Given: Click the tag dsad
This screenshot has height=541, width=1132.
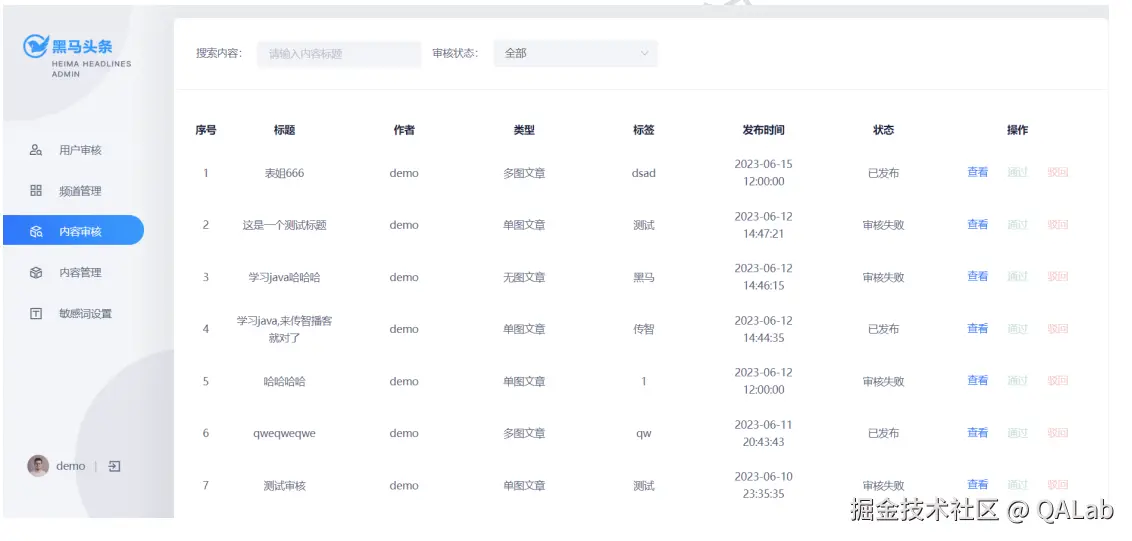Looking at the screenshot, I should tap(643, 173).
